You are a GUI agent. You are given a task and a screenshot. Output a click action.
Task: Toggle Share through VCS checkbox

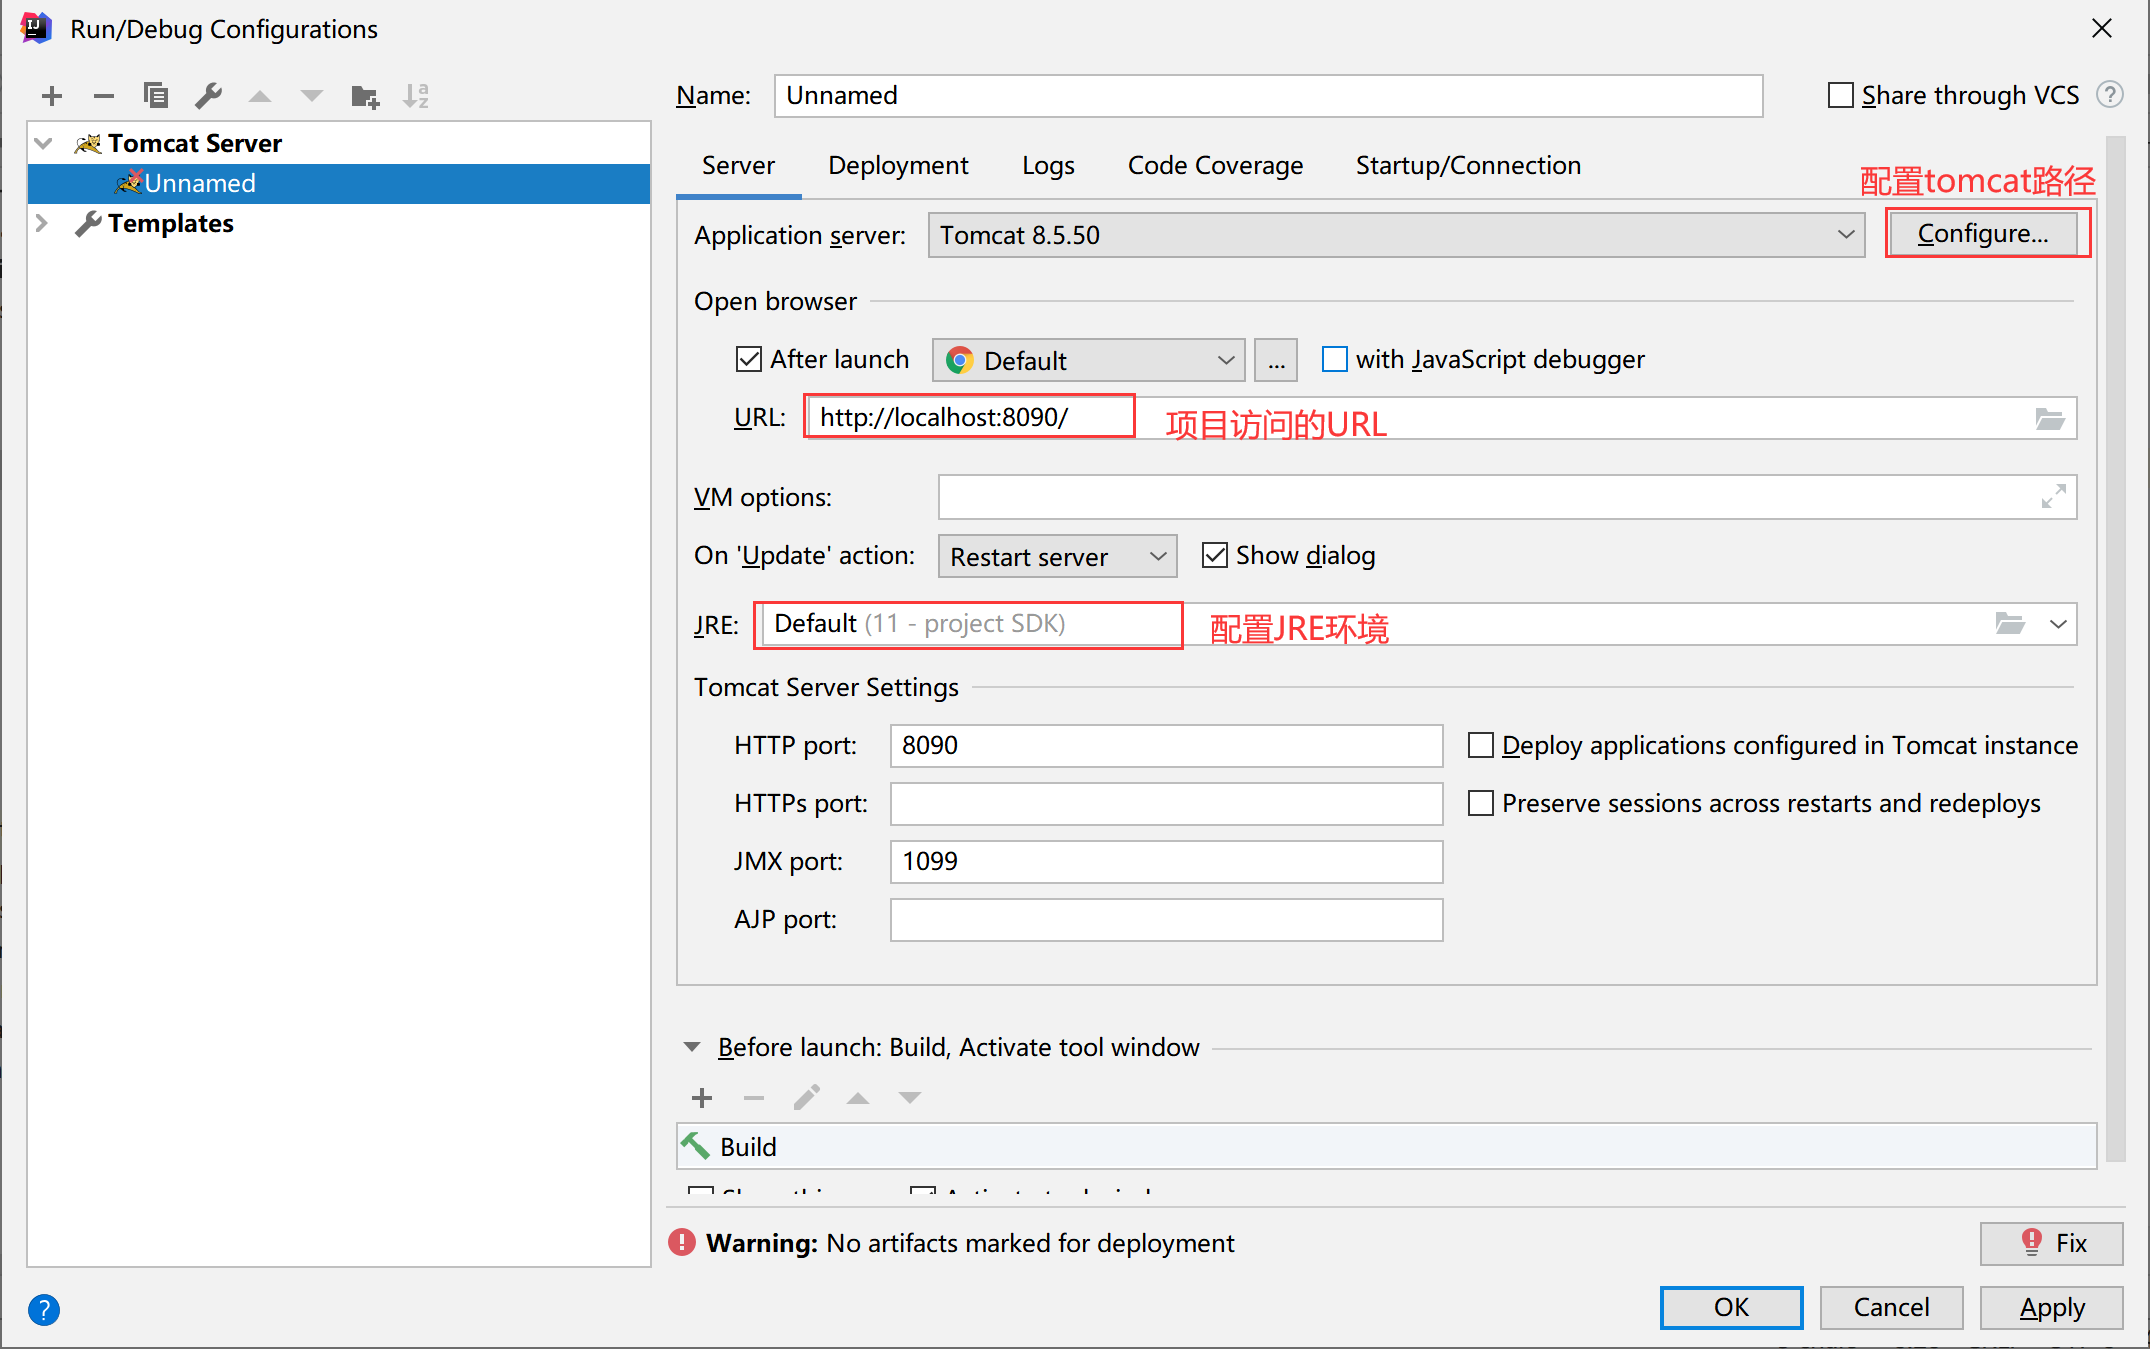pos(1840,95)
